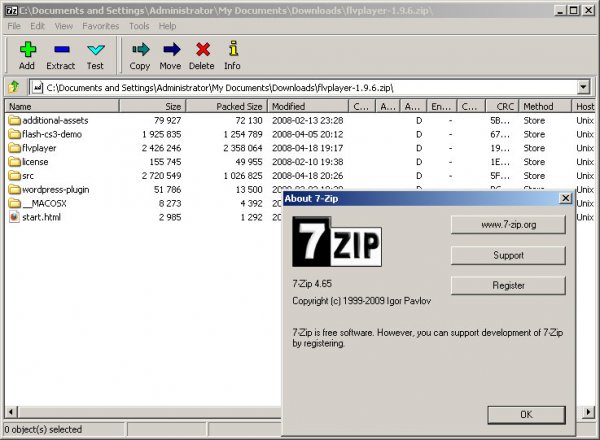The image size is (600, 440).
Task: Open the Favorites menu
Action: tap(101, 26)
